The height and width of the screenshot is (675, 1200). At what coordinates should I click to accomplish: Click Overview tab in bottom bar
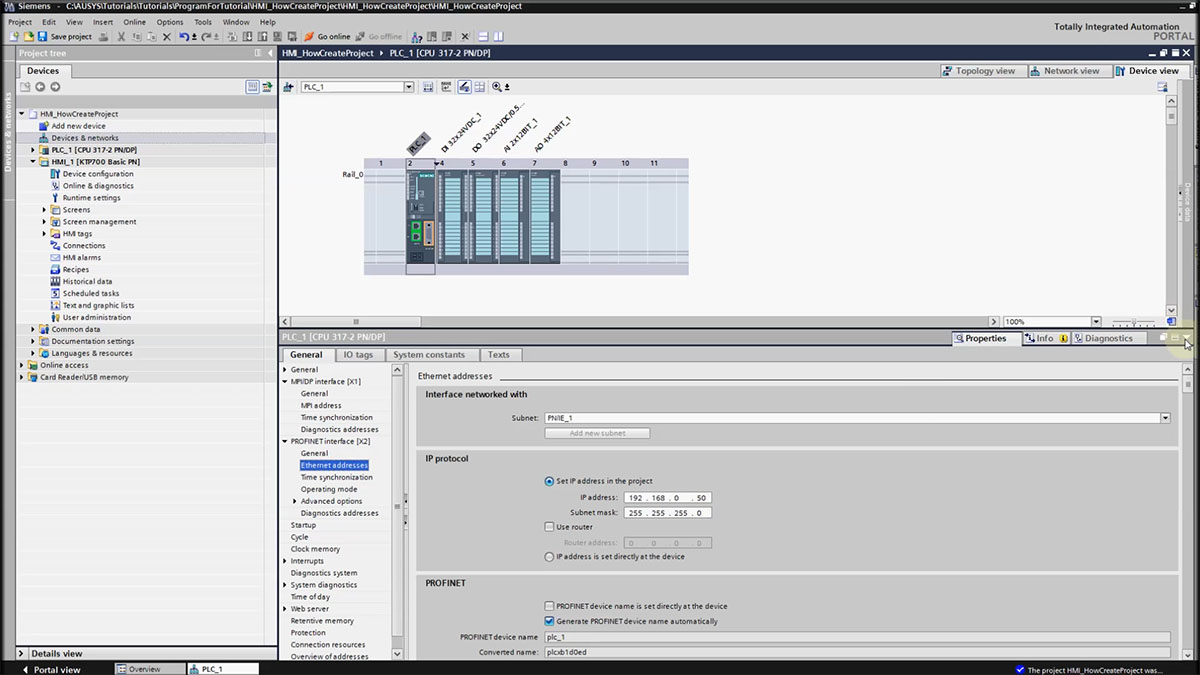[x=150, y=669]
